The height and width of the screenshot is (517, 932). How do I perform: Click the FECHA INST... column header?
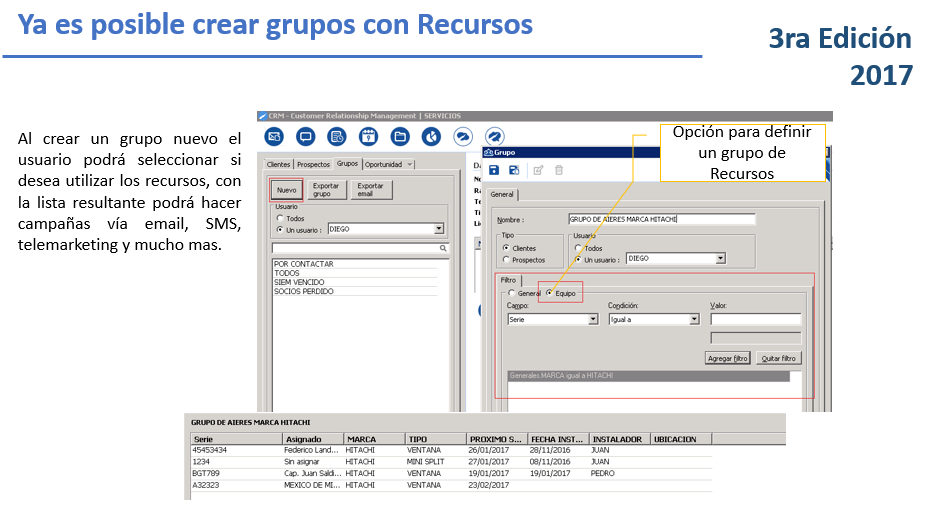tap(558, 439)
